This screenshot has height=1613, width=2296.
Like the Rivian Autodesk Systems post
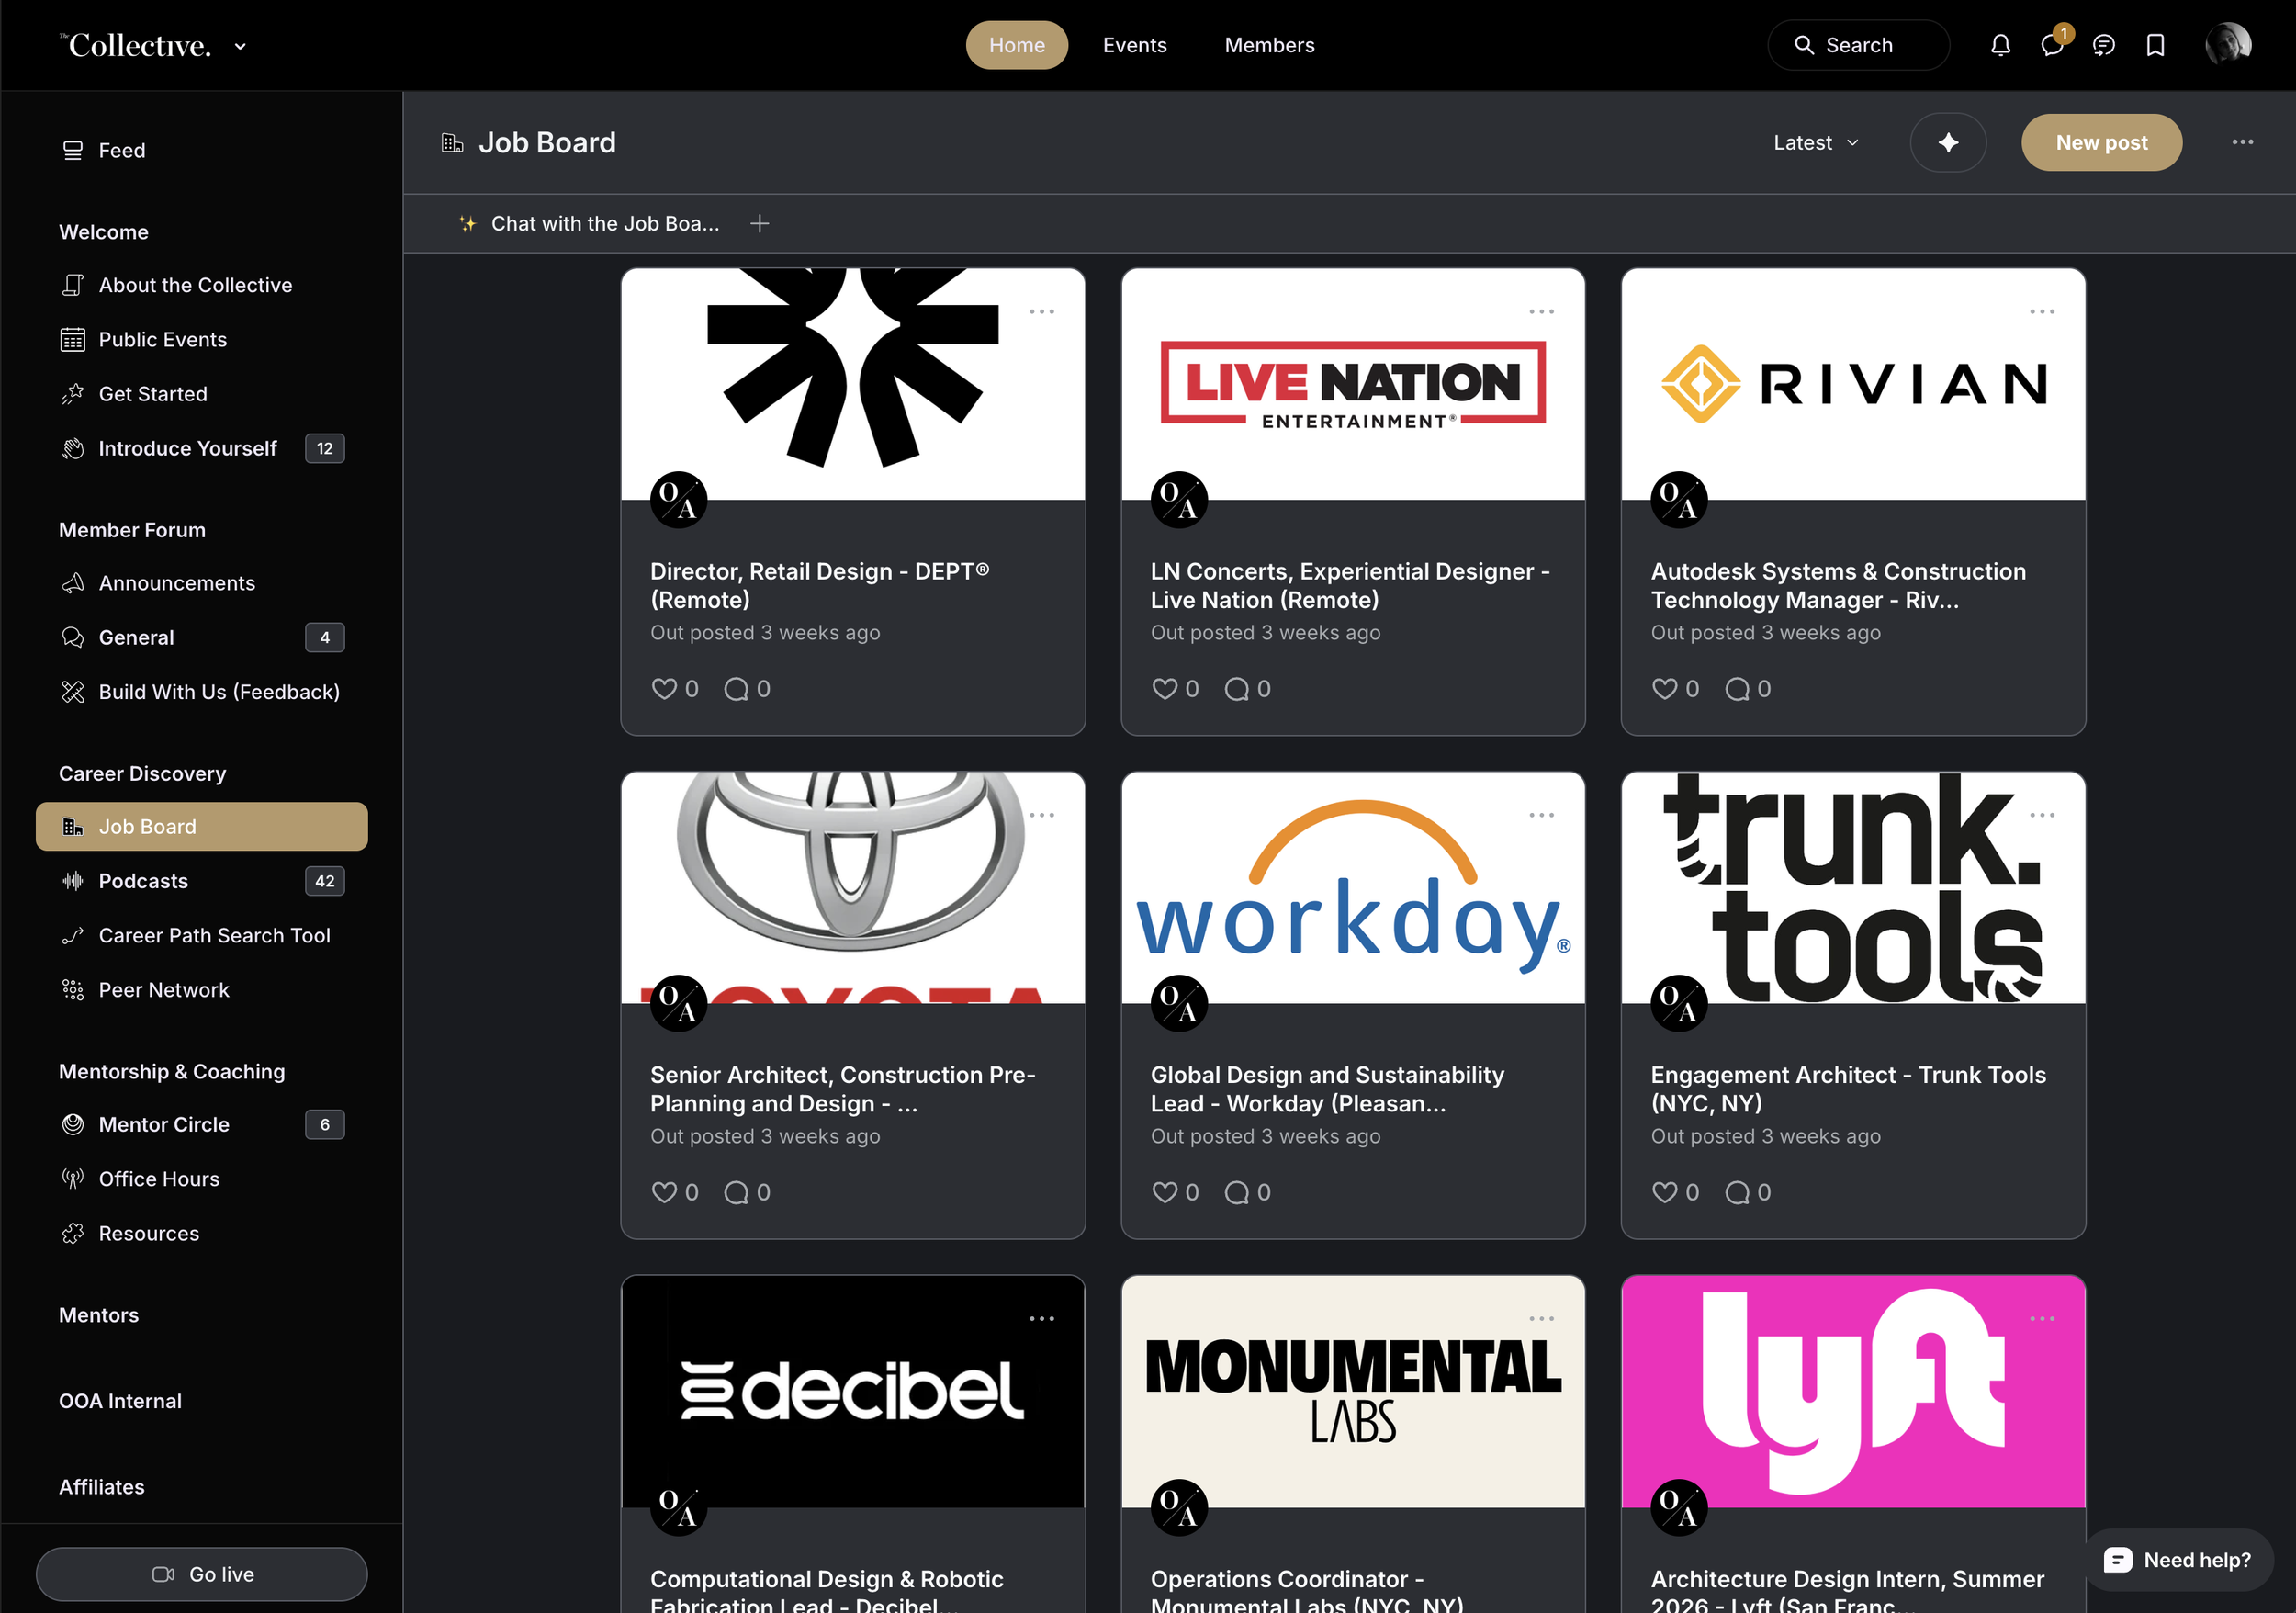1664,688
